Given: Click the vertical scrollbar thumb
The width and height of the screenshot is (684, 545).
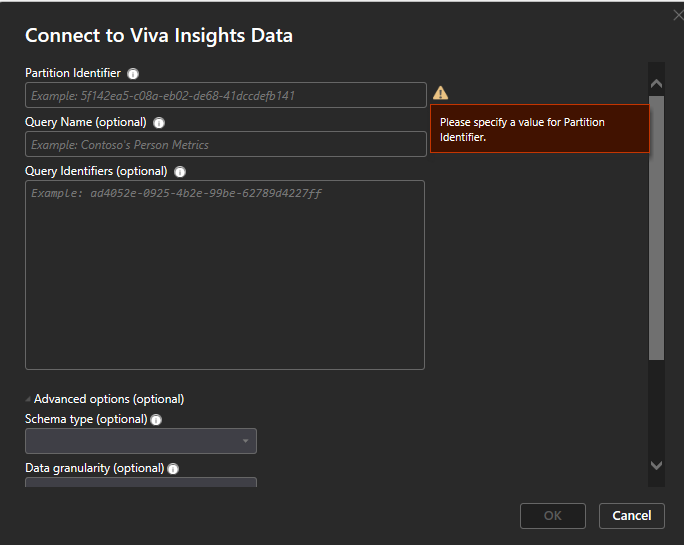Looking at the screenshot, I should [x=656, y=228].
